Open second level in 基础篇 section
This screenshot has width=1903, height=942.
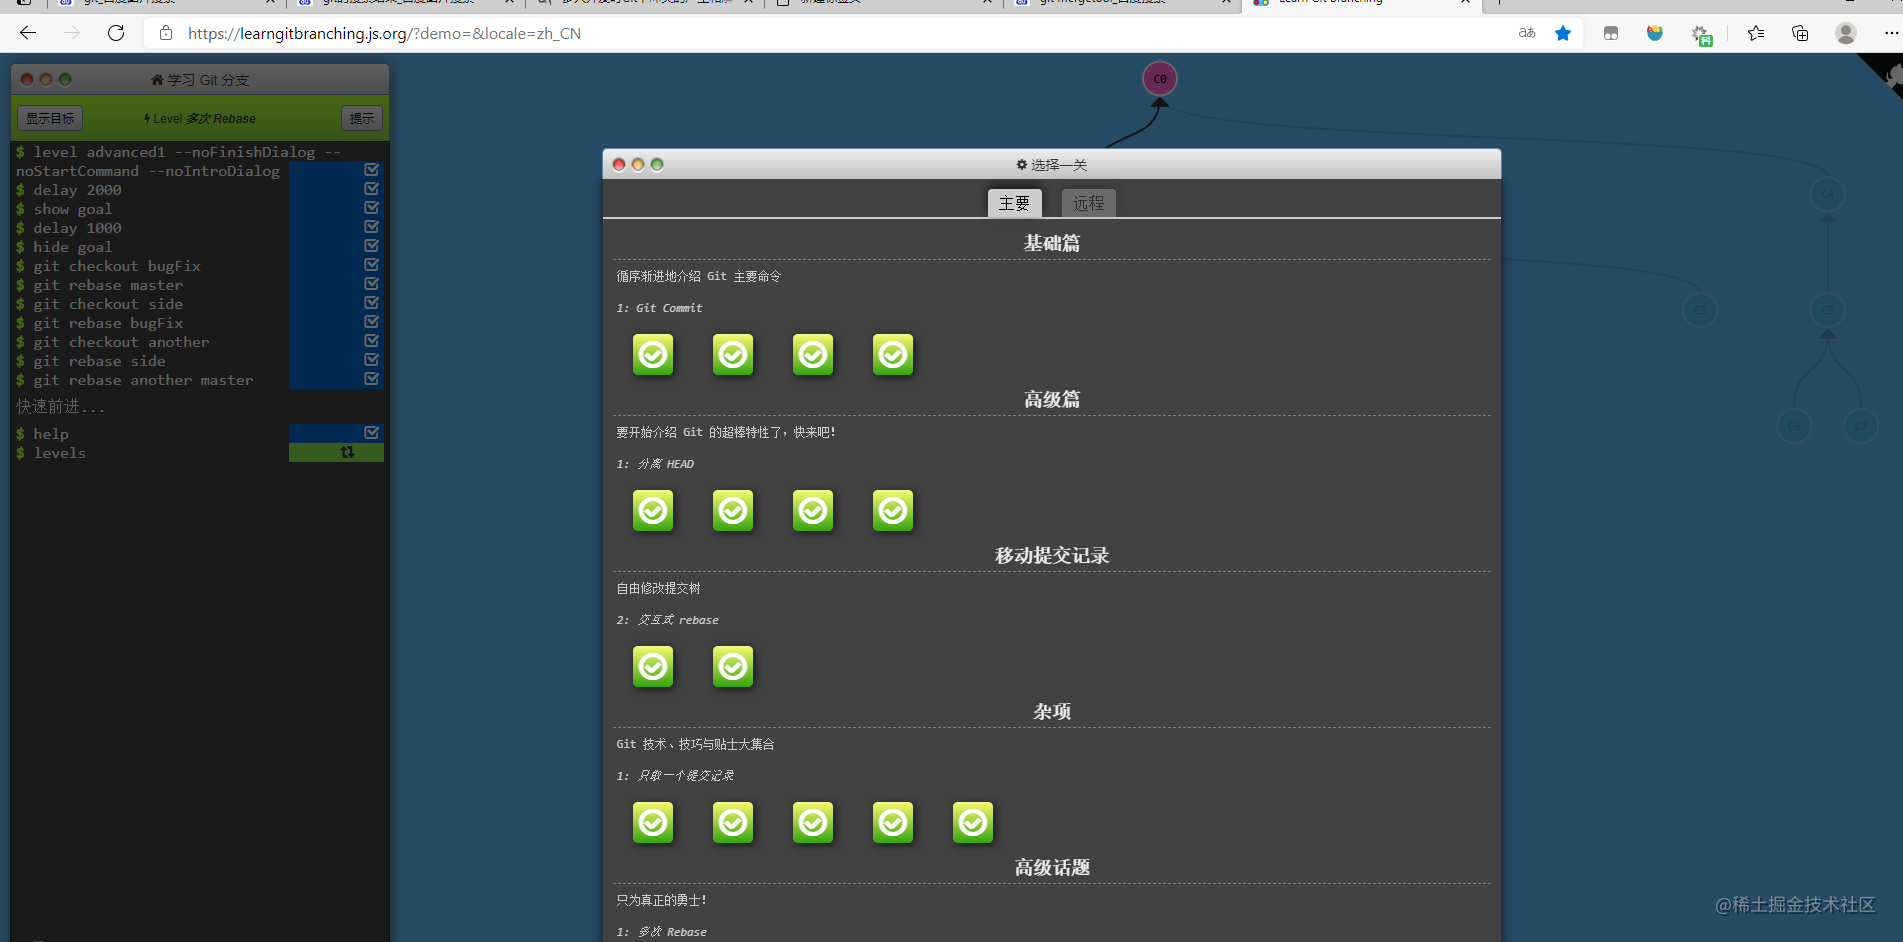pos(733,354)
